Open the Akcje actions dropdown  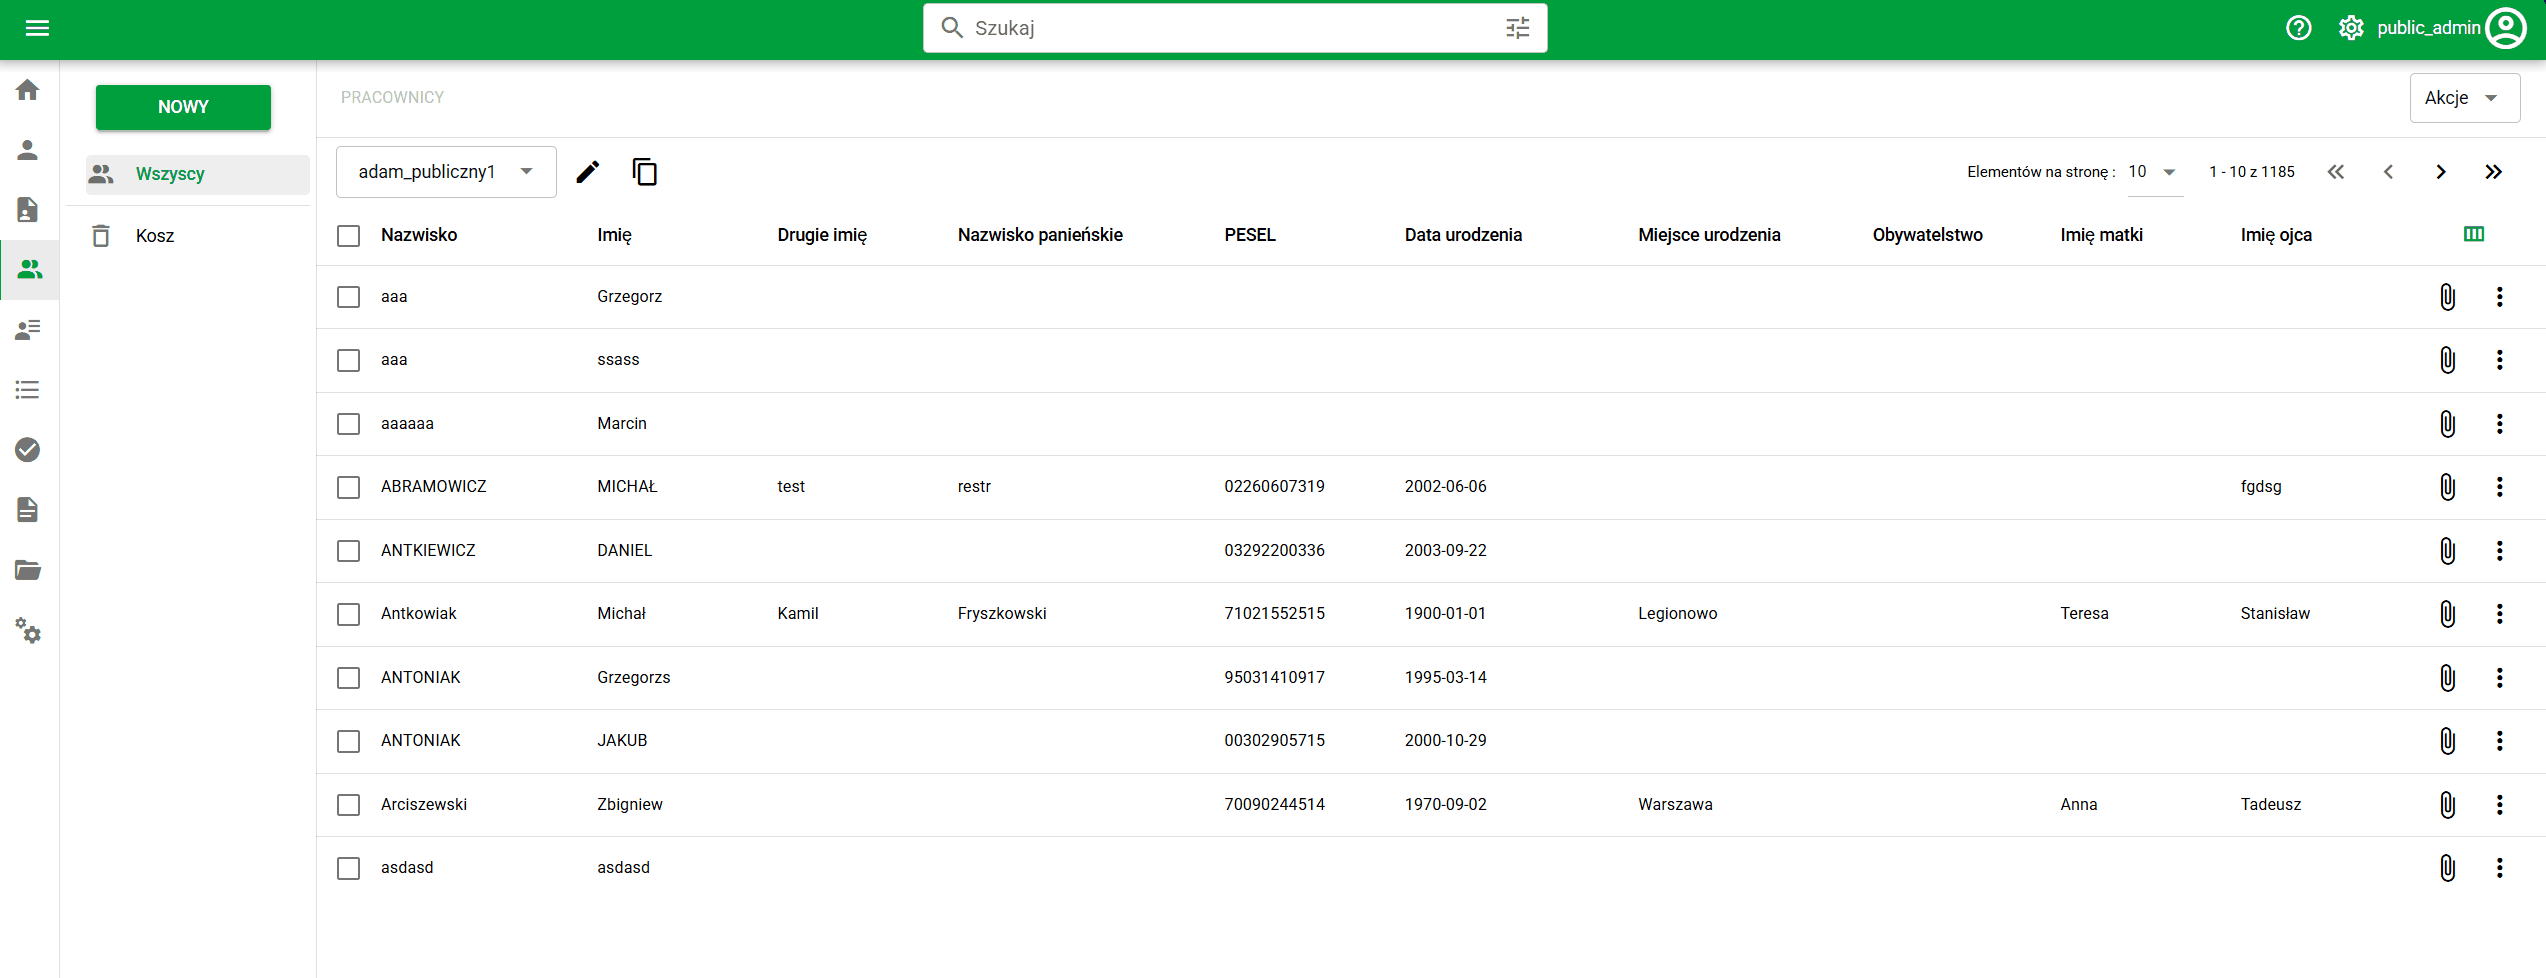(2463, 98)
